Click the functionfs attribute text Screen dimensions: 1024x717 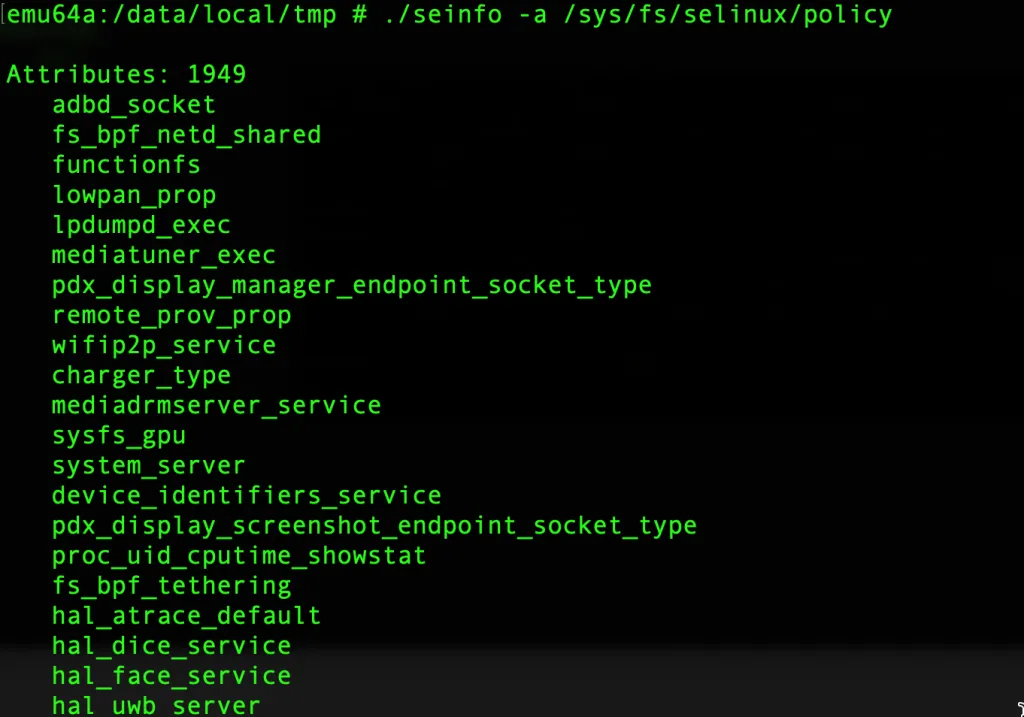point(126,165)
